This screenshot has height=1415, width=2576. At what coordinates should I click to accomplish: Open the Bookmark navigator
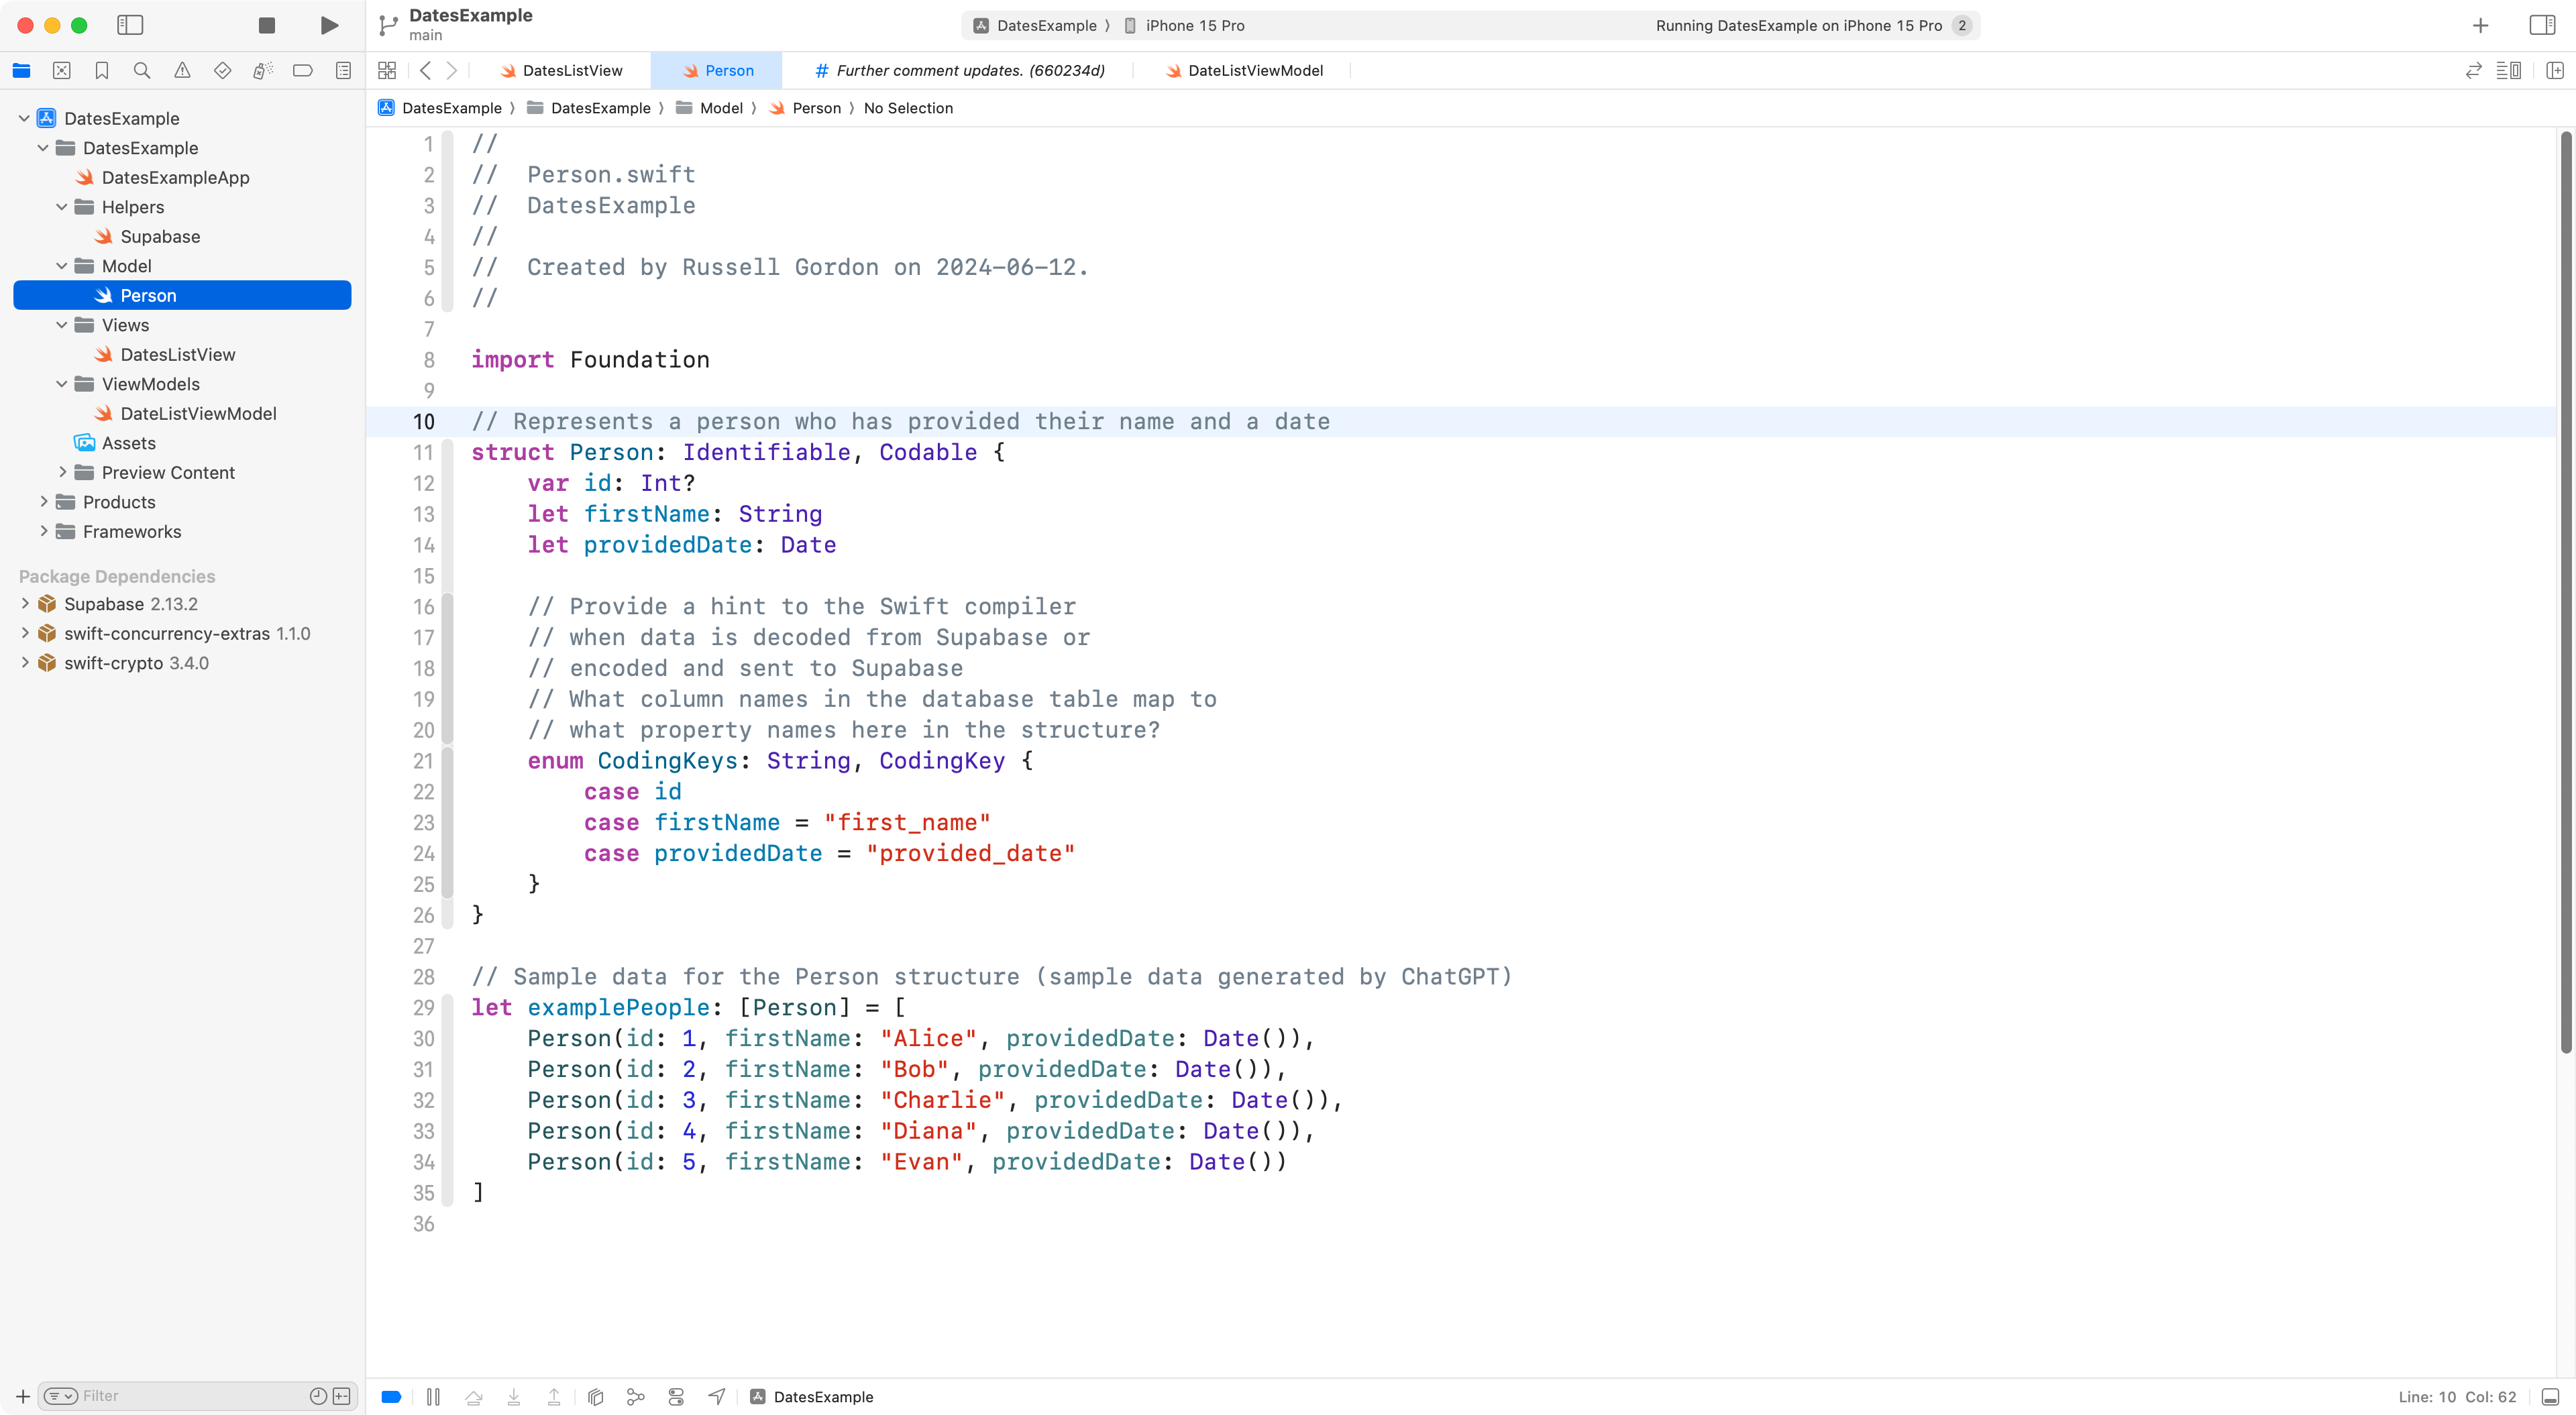(102, 70)
